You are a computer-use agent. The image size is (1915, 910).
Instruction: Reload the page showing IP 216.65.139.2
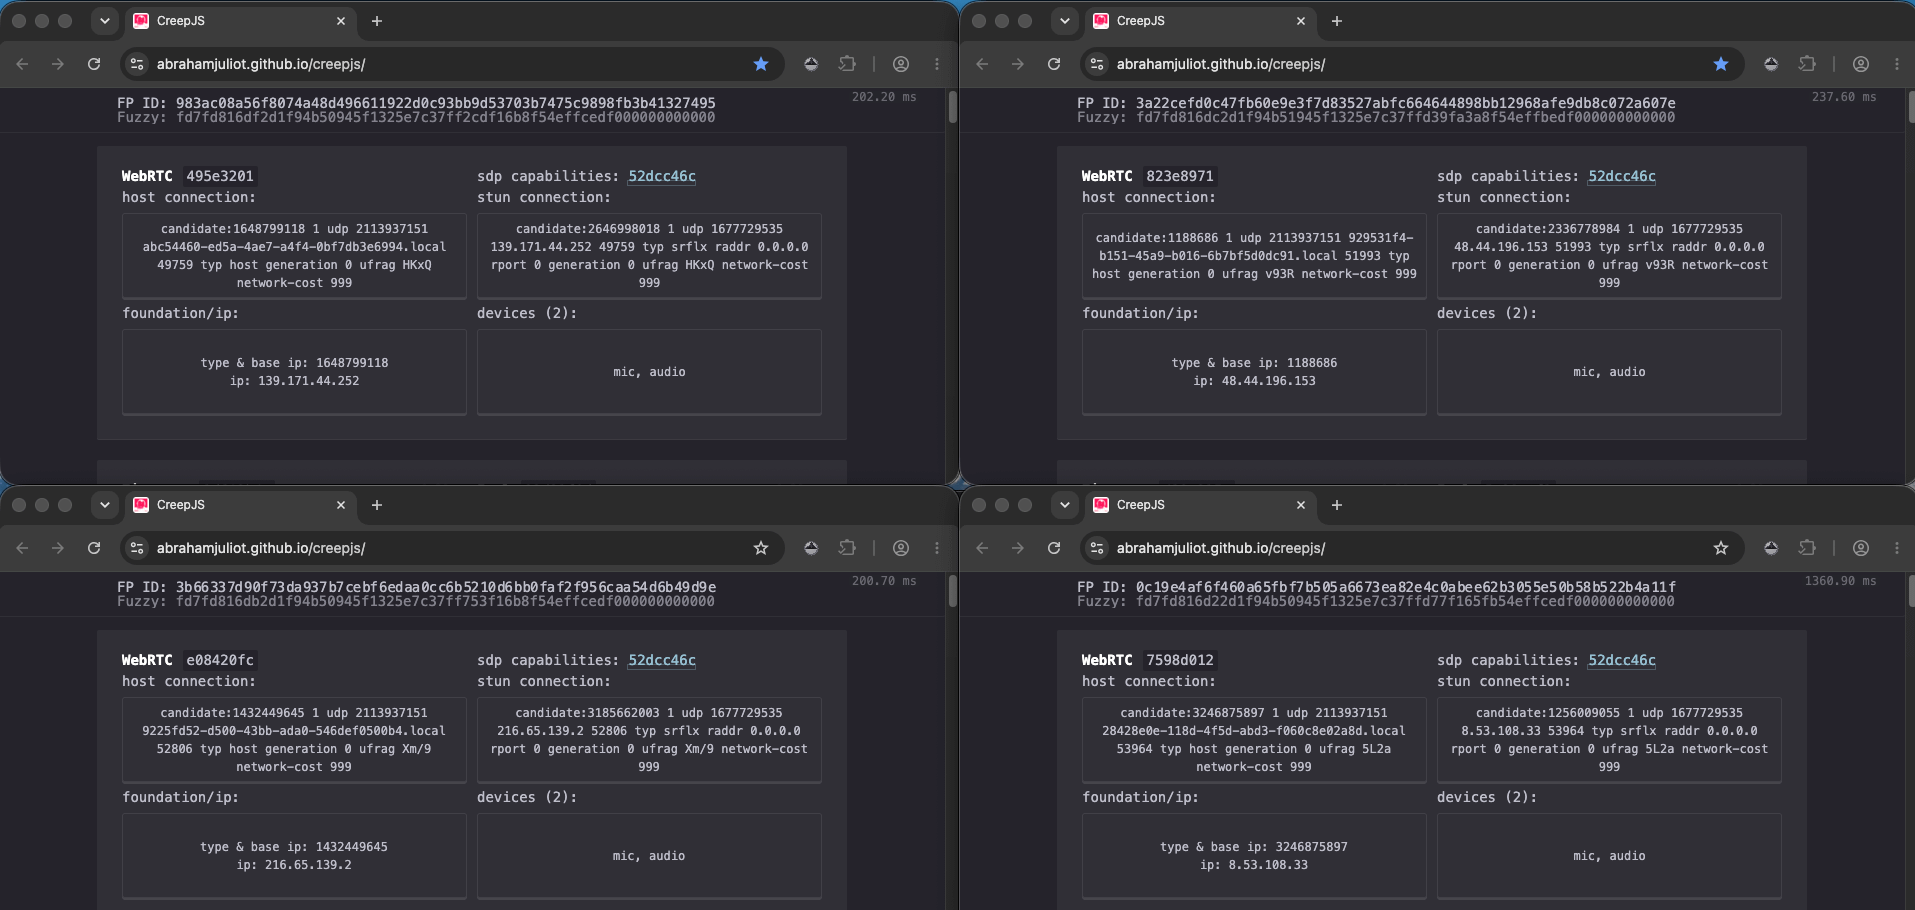click(x=94, y=548)
